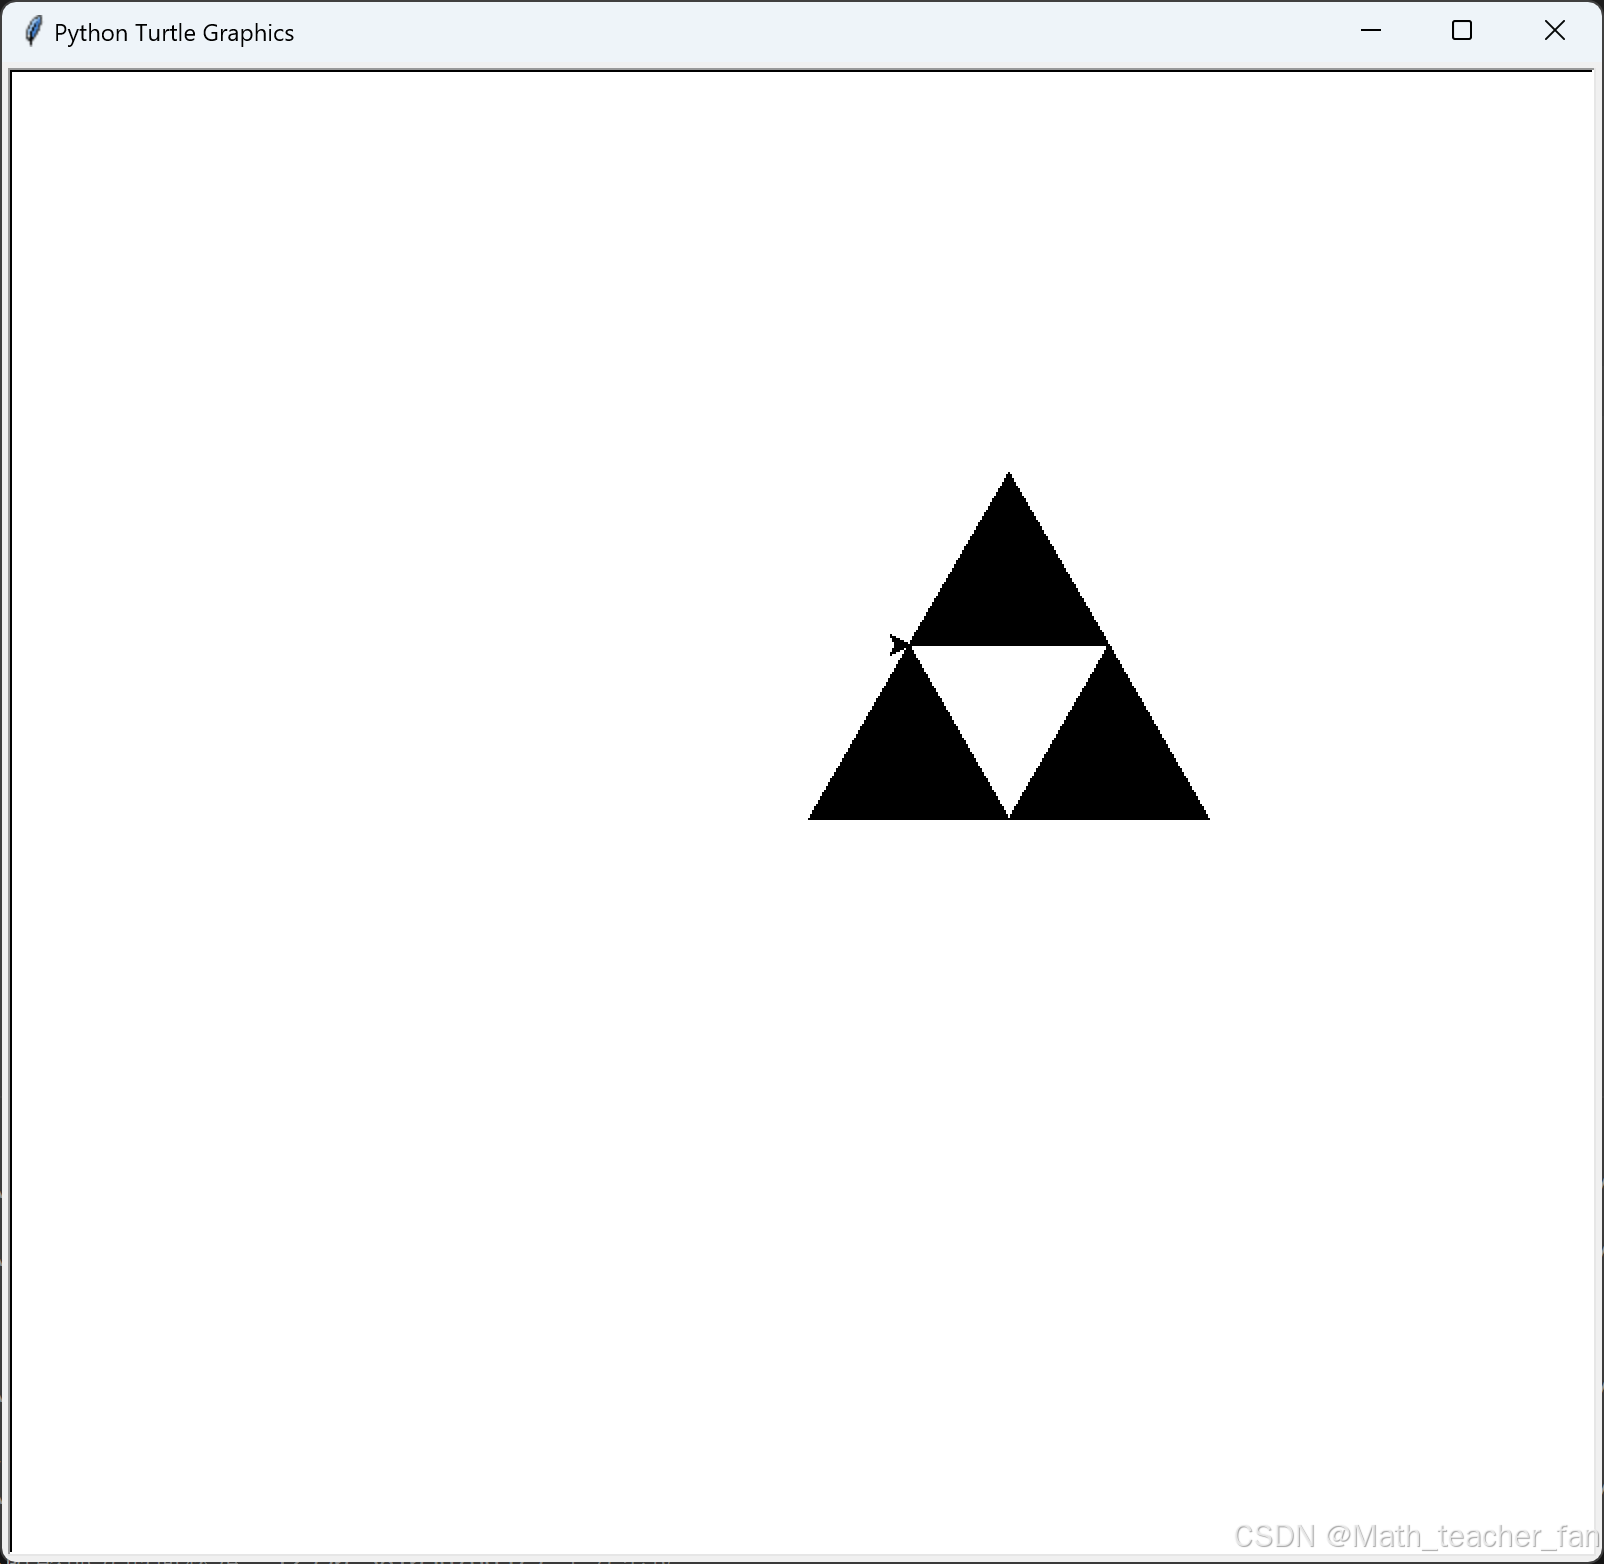Maximize the Turtle Graphics window
Image resolution: width=1604 pixels, height=1564 pixels.
click(x=1463, y=30)
